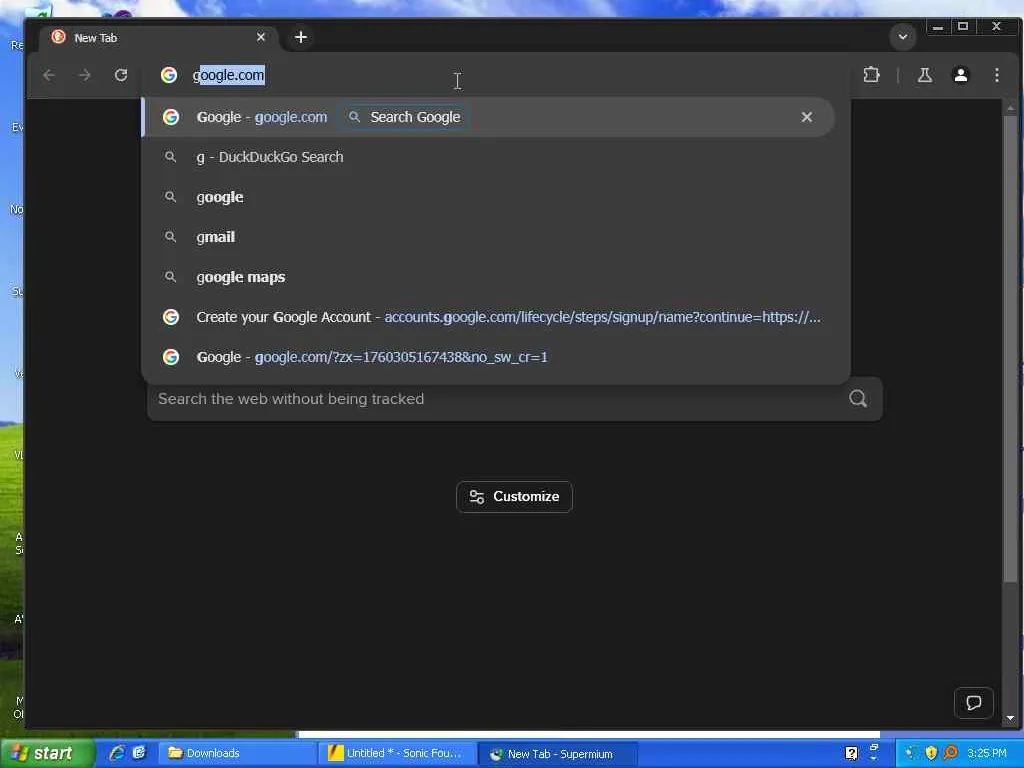Viewport: 1024px width, 768px height.
Task: Click the address bar with google.com text
Action: 496,75
